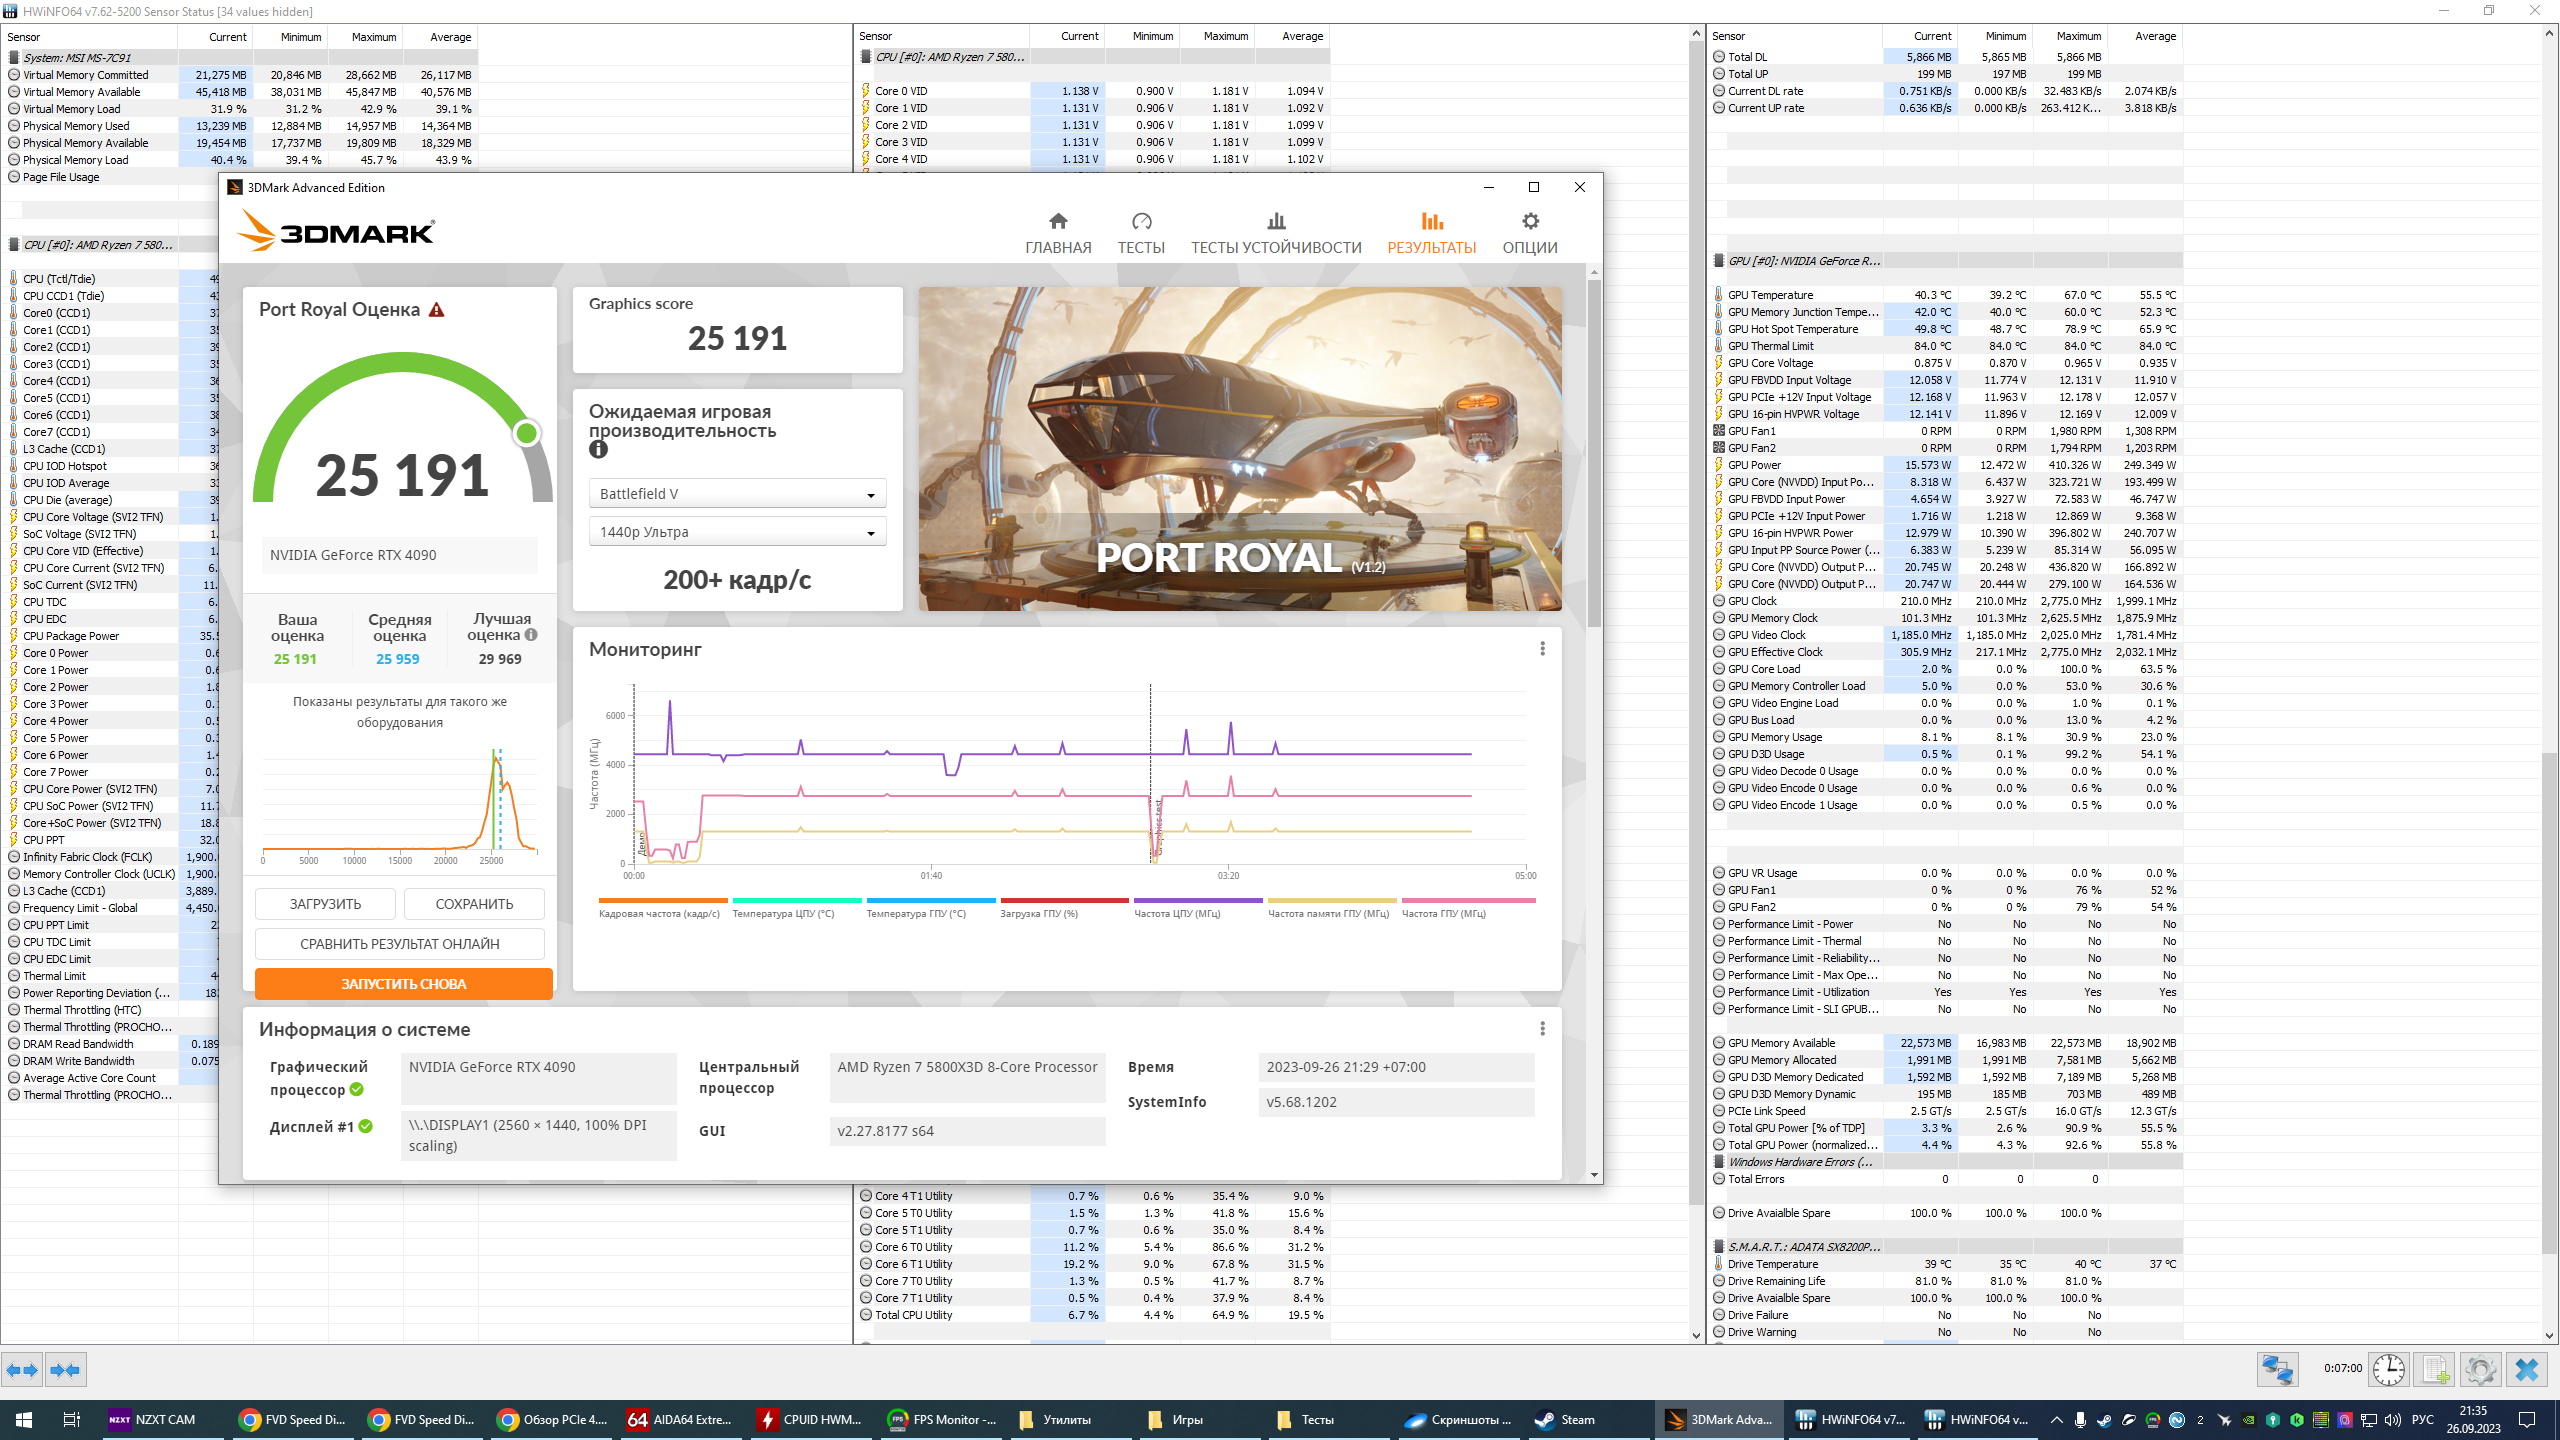Click the HWiNFO reset clock icon
The image size is (2560, 1440).
tap(2389, 1369)
